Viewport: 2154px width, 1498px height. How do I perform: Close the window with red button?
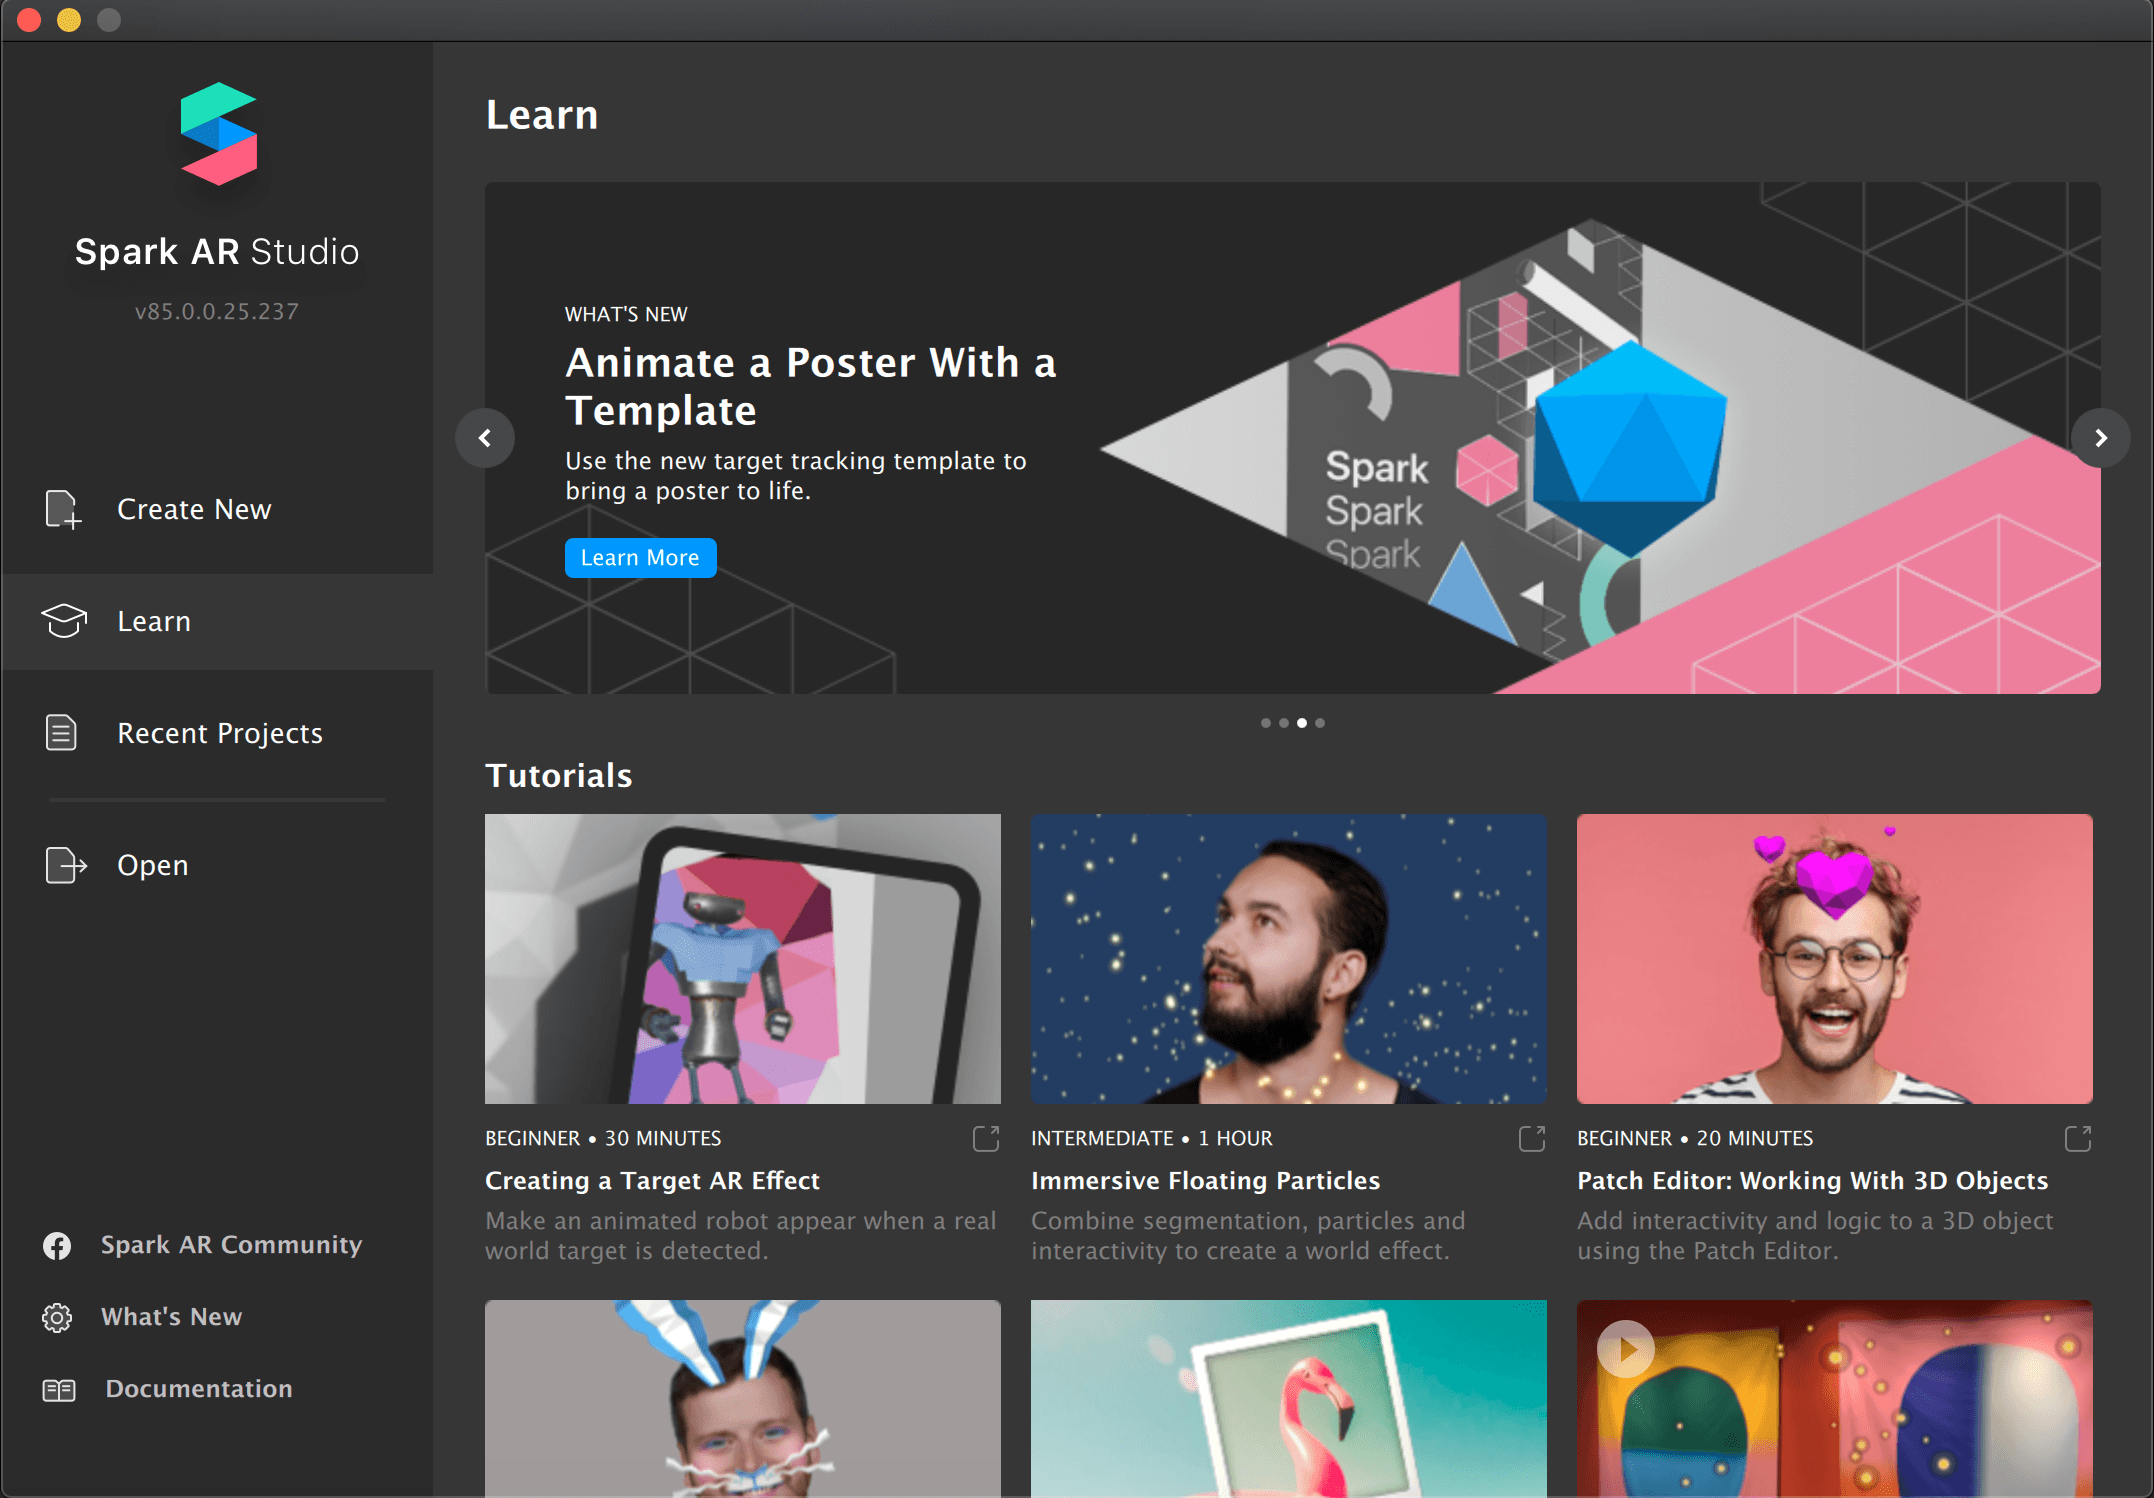click(x=30, y=20)
